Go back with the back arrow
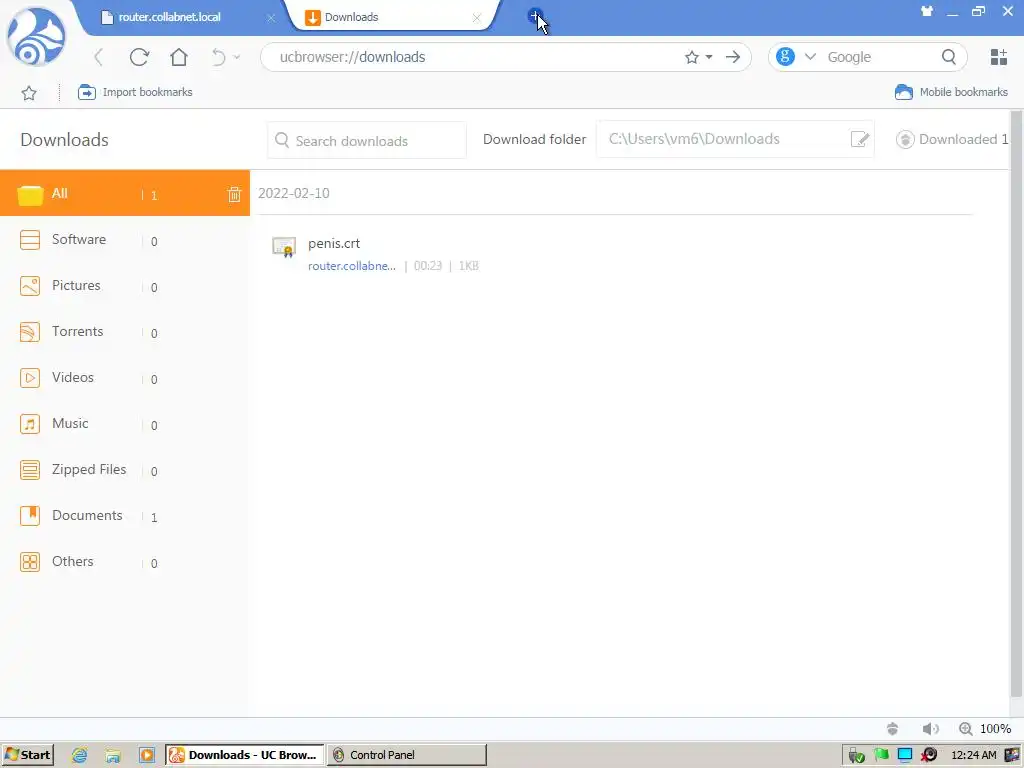This screenshot has height=768, width=1024. 99,57
